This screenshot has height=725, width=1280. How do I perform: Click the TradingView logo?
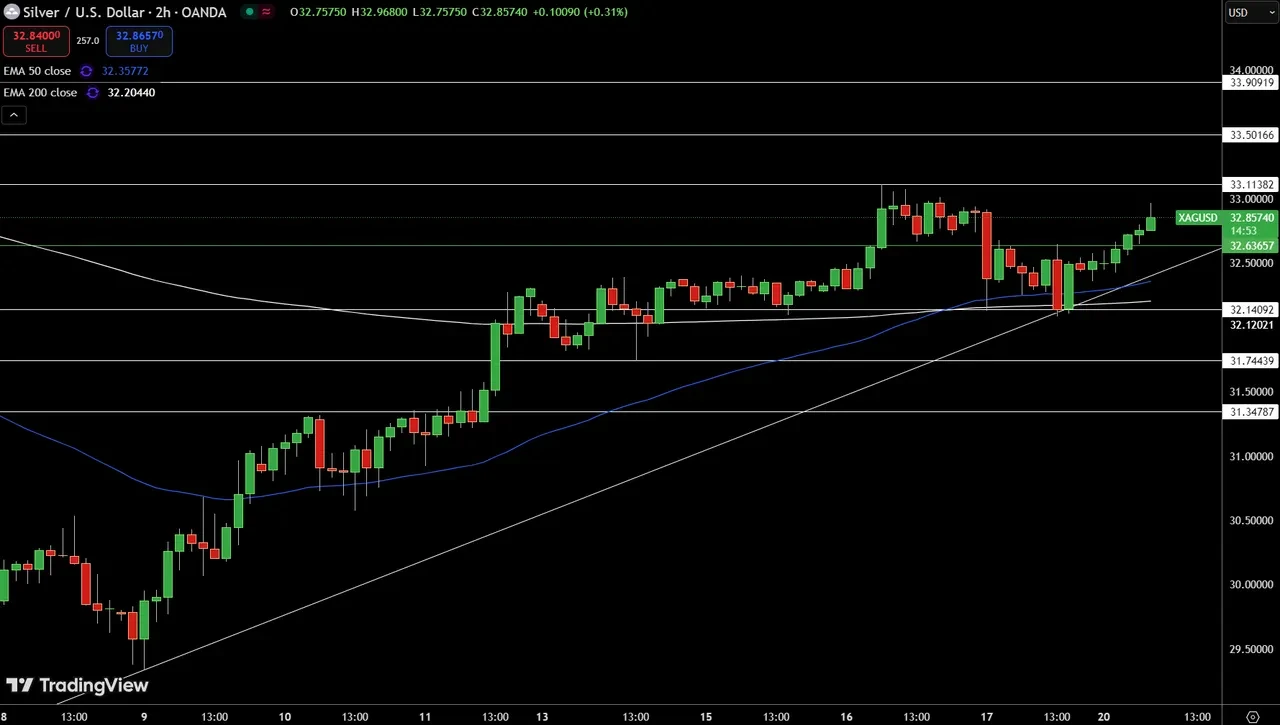(78, 685)
